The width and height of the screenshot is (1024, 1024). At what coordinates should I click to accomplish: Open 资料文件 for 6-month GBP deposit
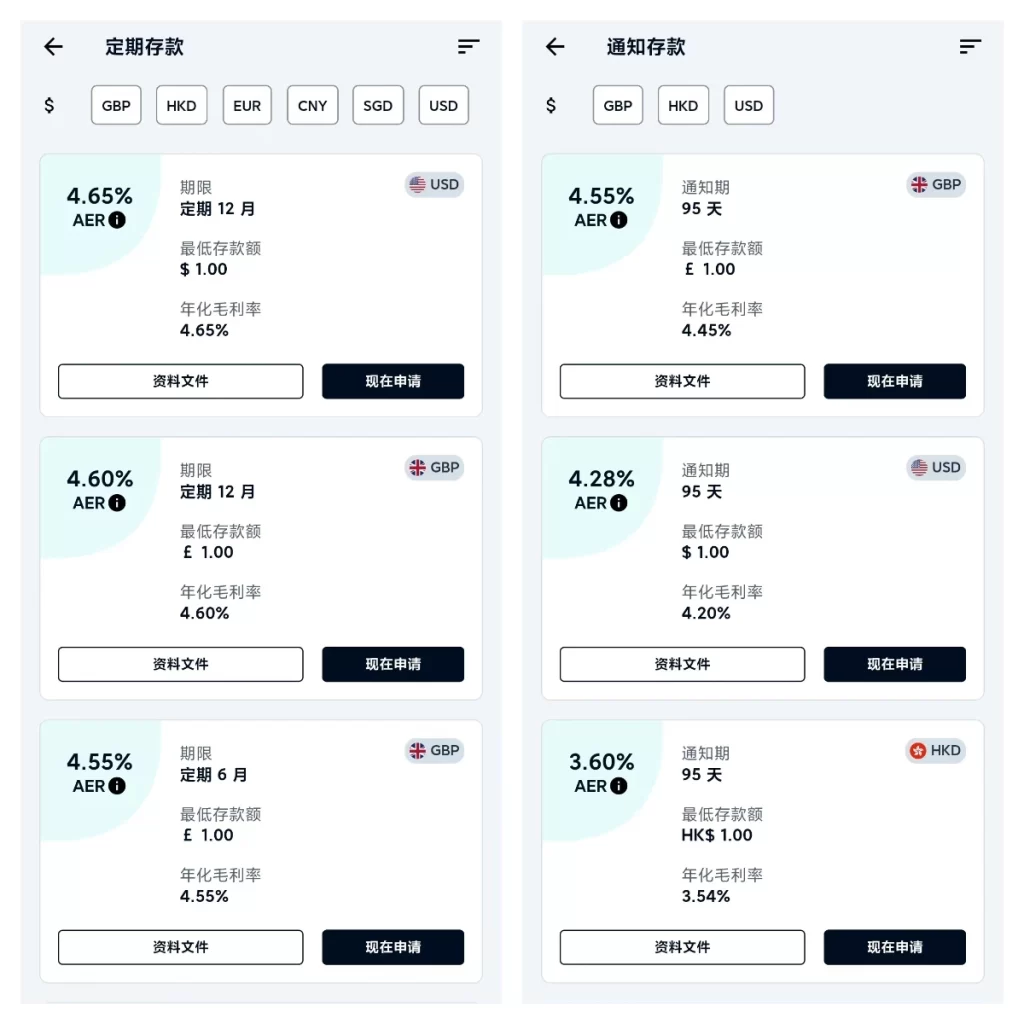tap(180, 947)
